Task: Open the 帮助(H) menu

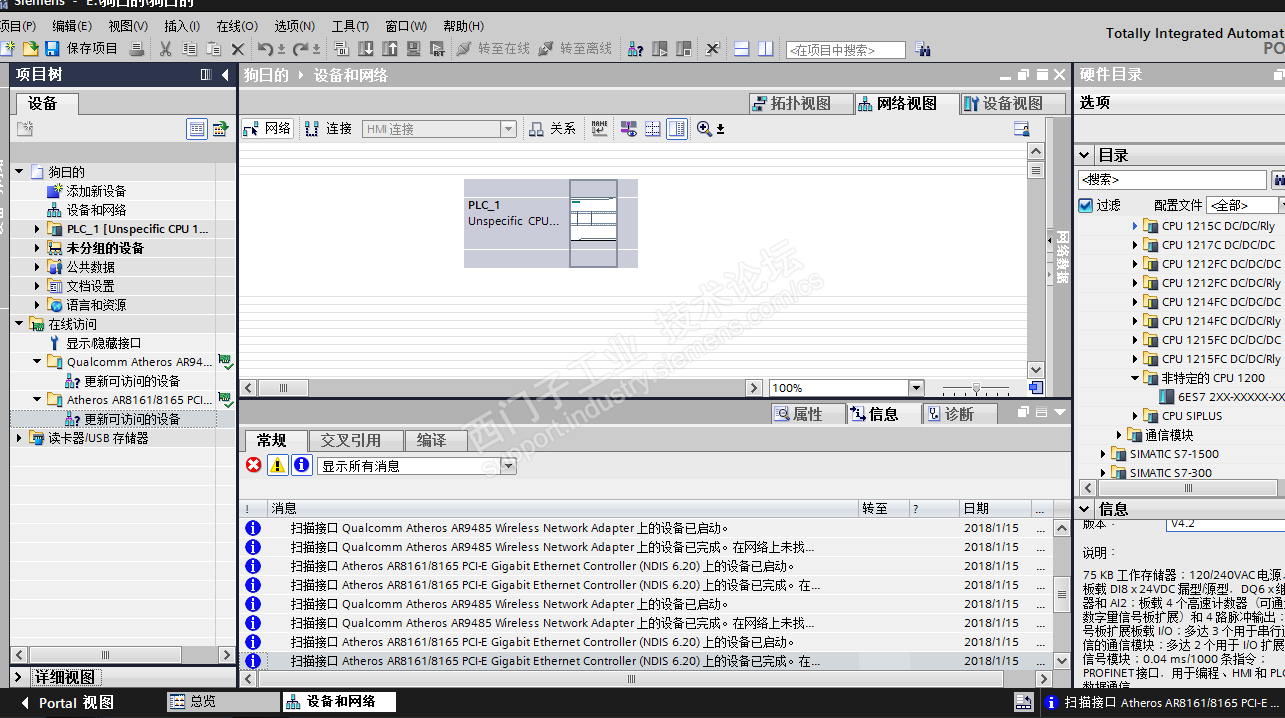Action: point(463,26)
